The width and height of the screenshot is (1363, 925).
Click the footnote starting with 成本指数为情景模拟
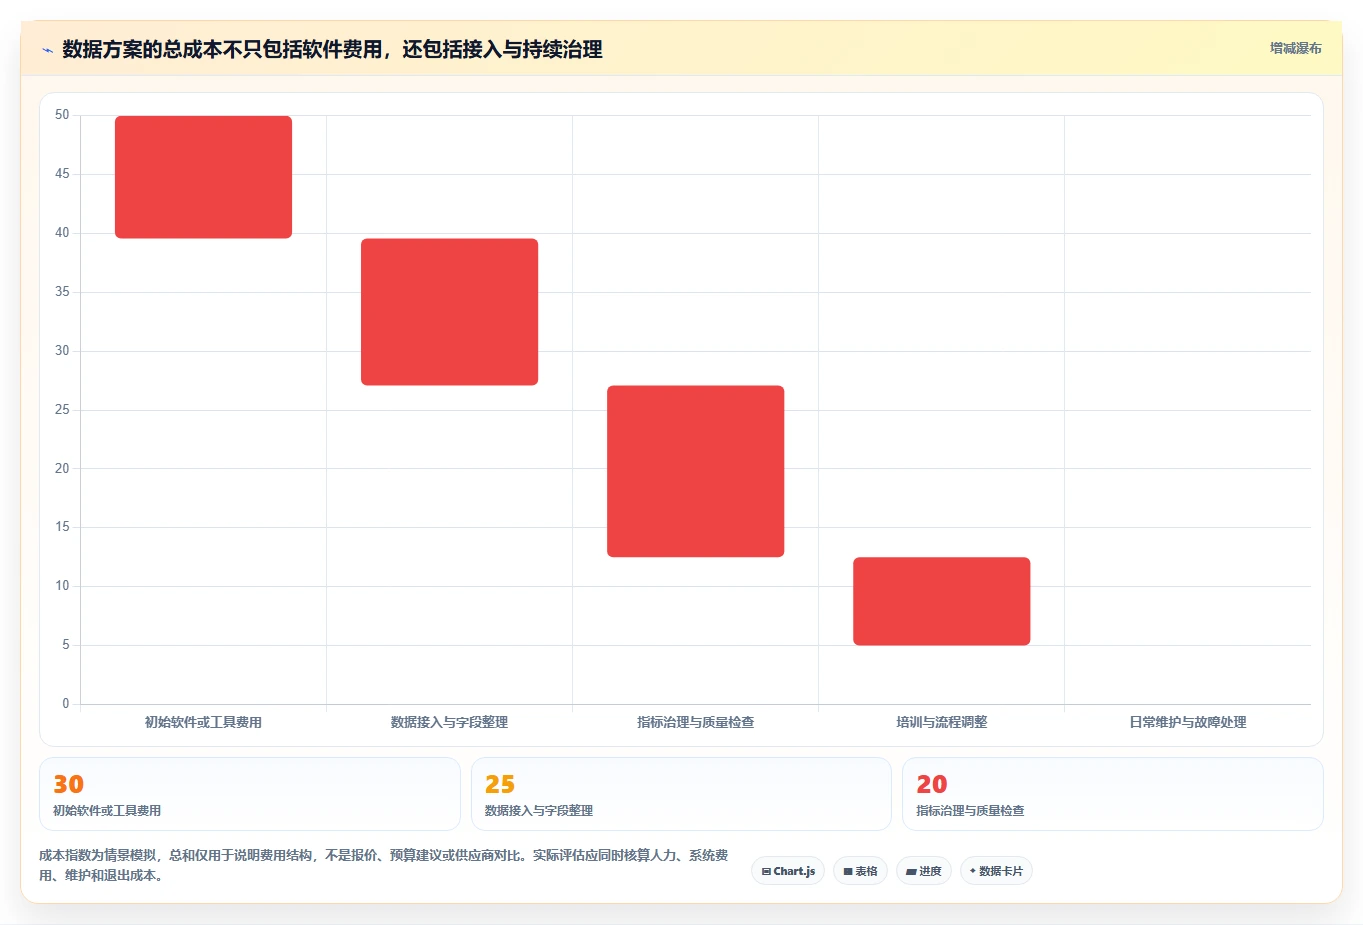coord(384,865)
